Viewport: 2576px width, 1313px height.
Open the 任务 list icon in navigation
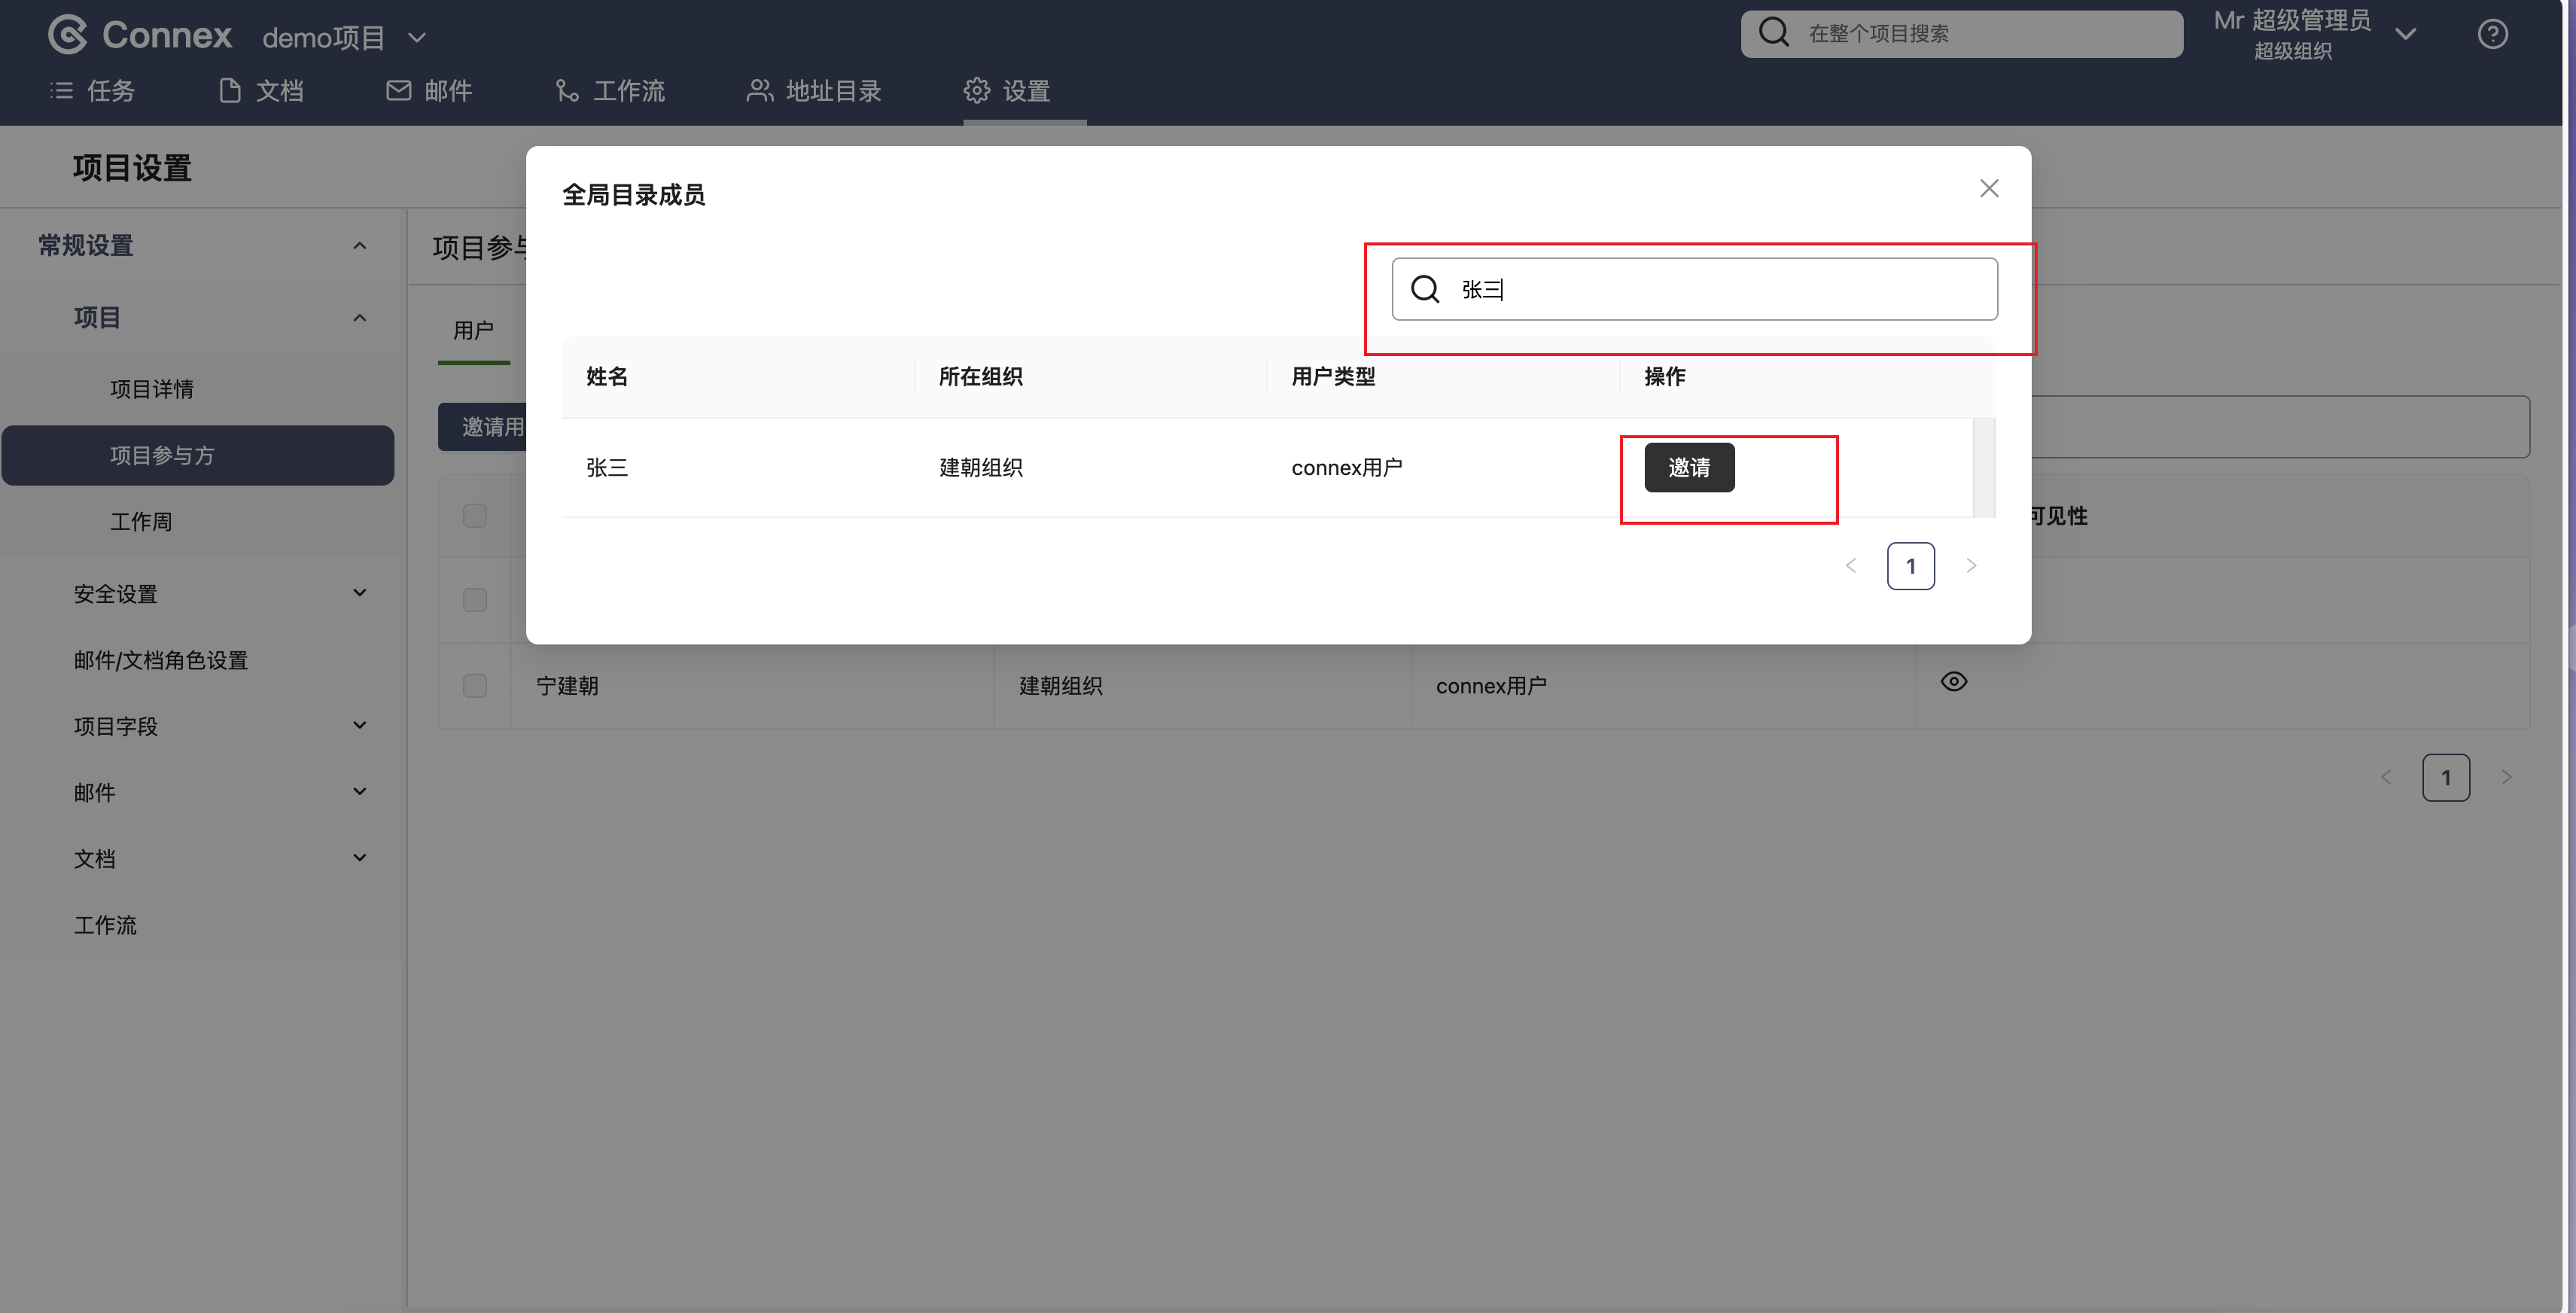(x=62, y=91)
